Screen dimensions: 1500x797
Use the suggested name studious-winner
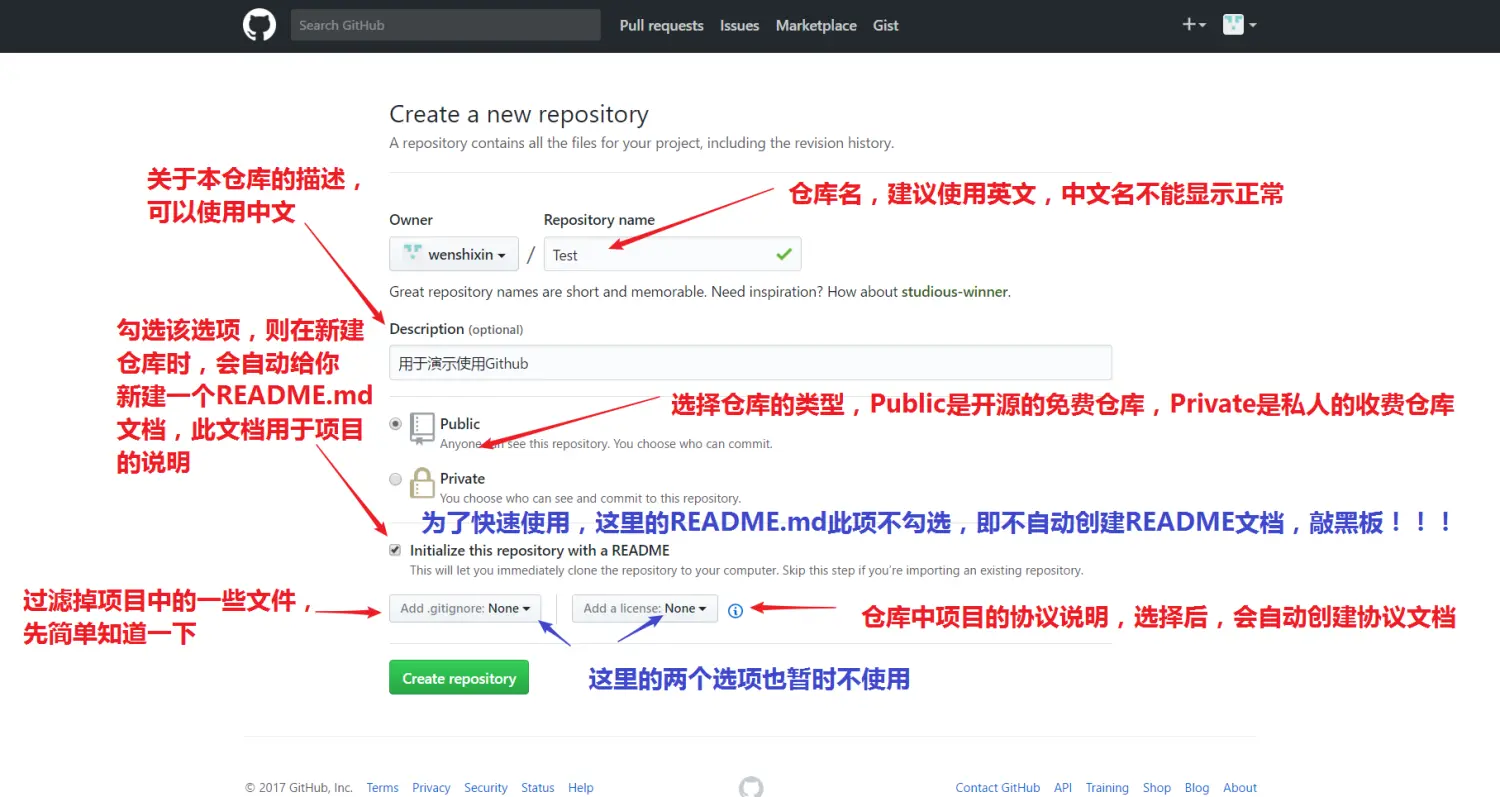click(x=955, y=292)
